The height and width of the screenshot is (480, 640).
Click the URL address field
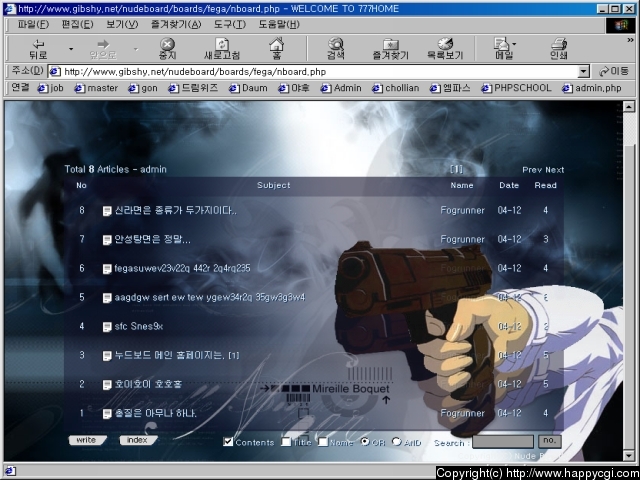(x=321, y=72)
